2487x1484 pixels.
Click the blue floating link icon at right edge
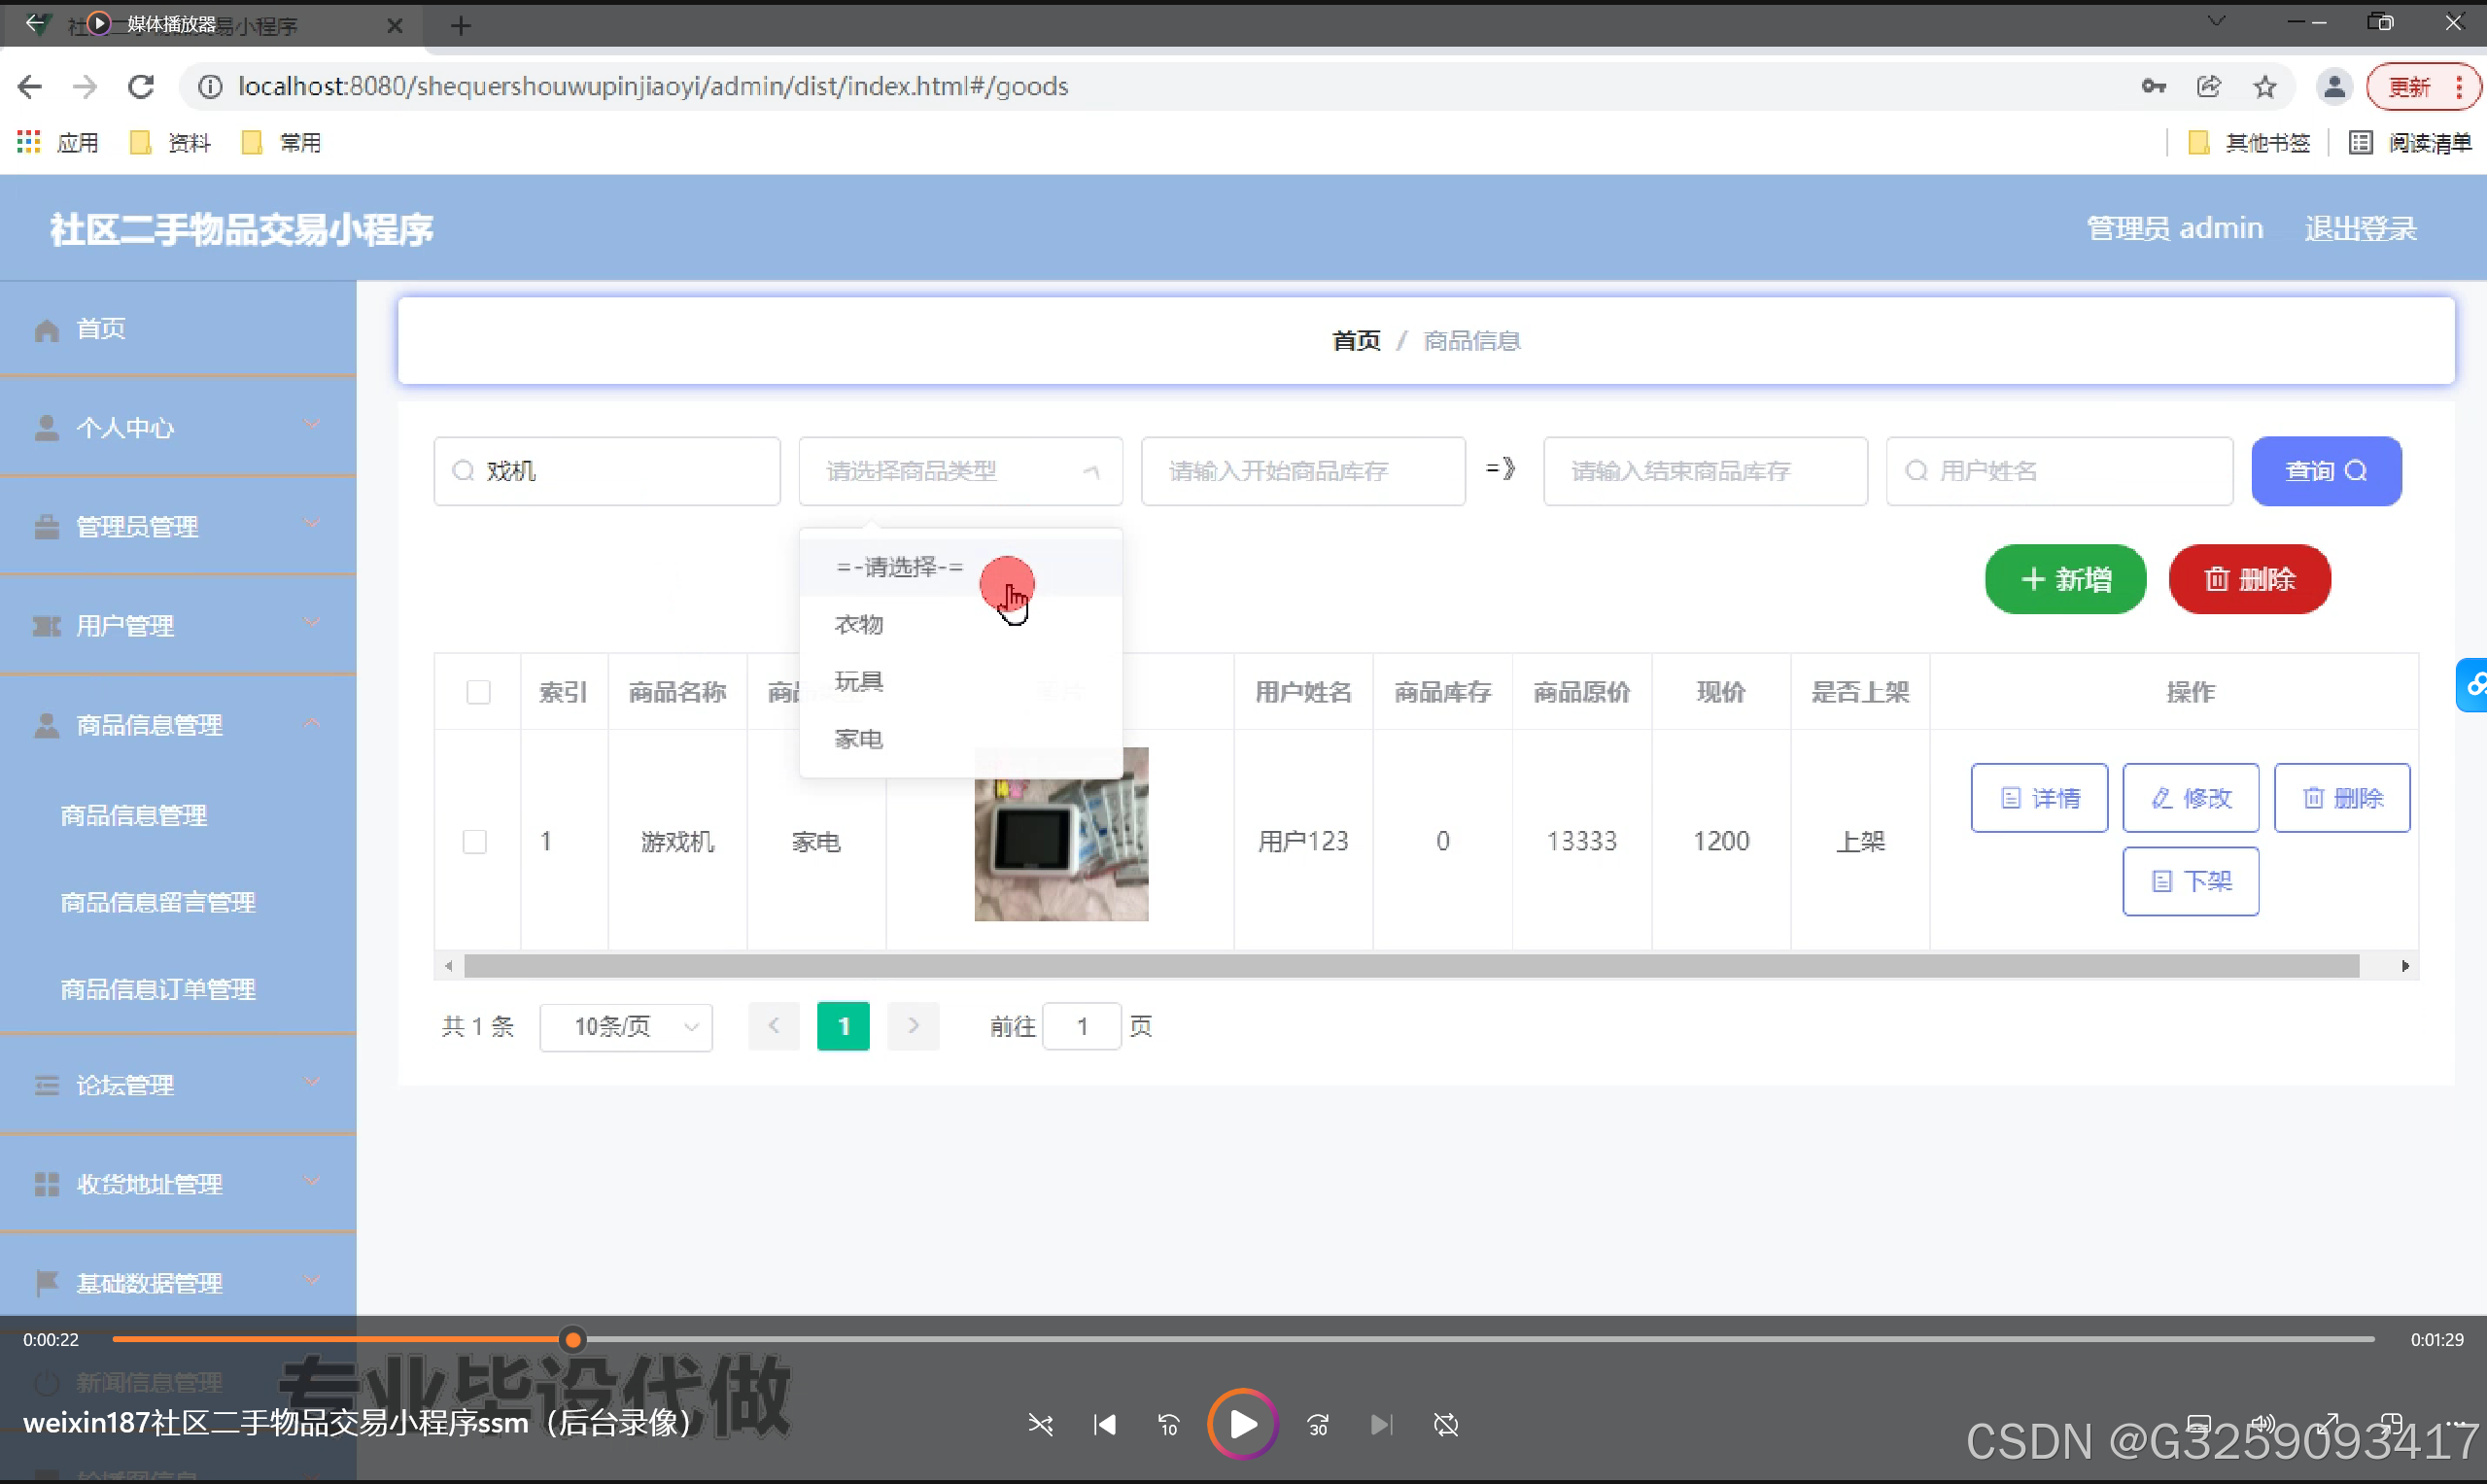[2472, 685]
